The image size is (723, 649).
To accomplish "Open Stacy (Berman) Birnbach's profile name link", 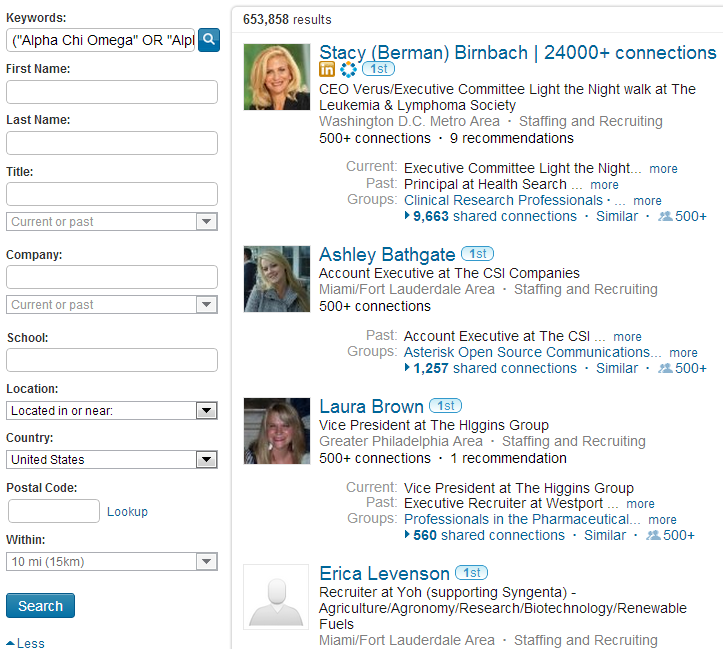I will (x=517, y=53).
